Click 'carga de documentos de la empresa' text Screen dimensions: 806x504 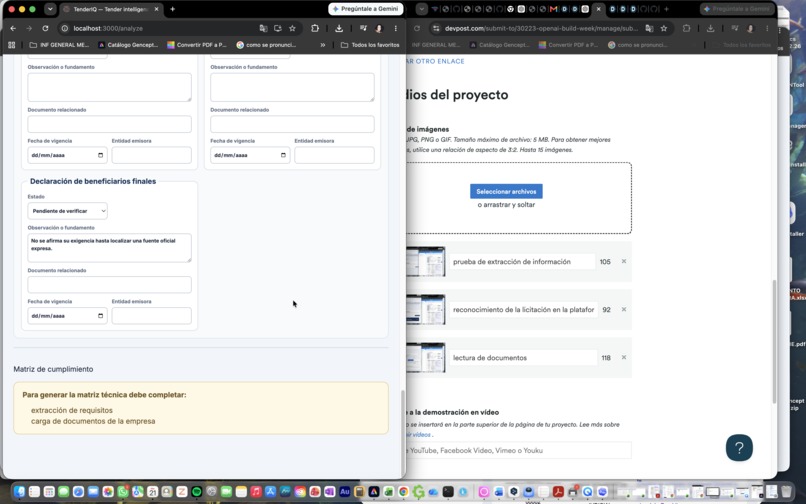coord(93,421)
